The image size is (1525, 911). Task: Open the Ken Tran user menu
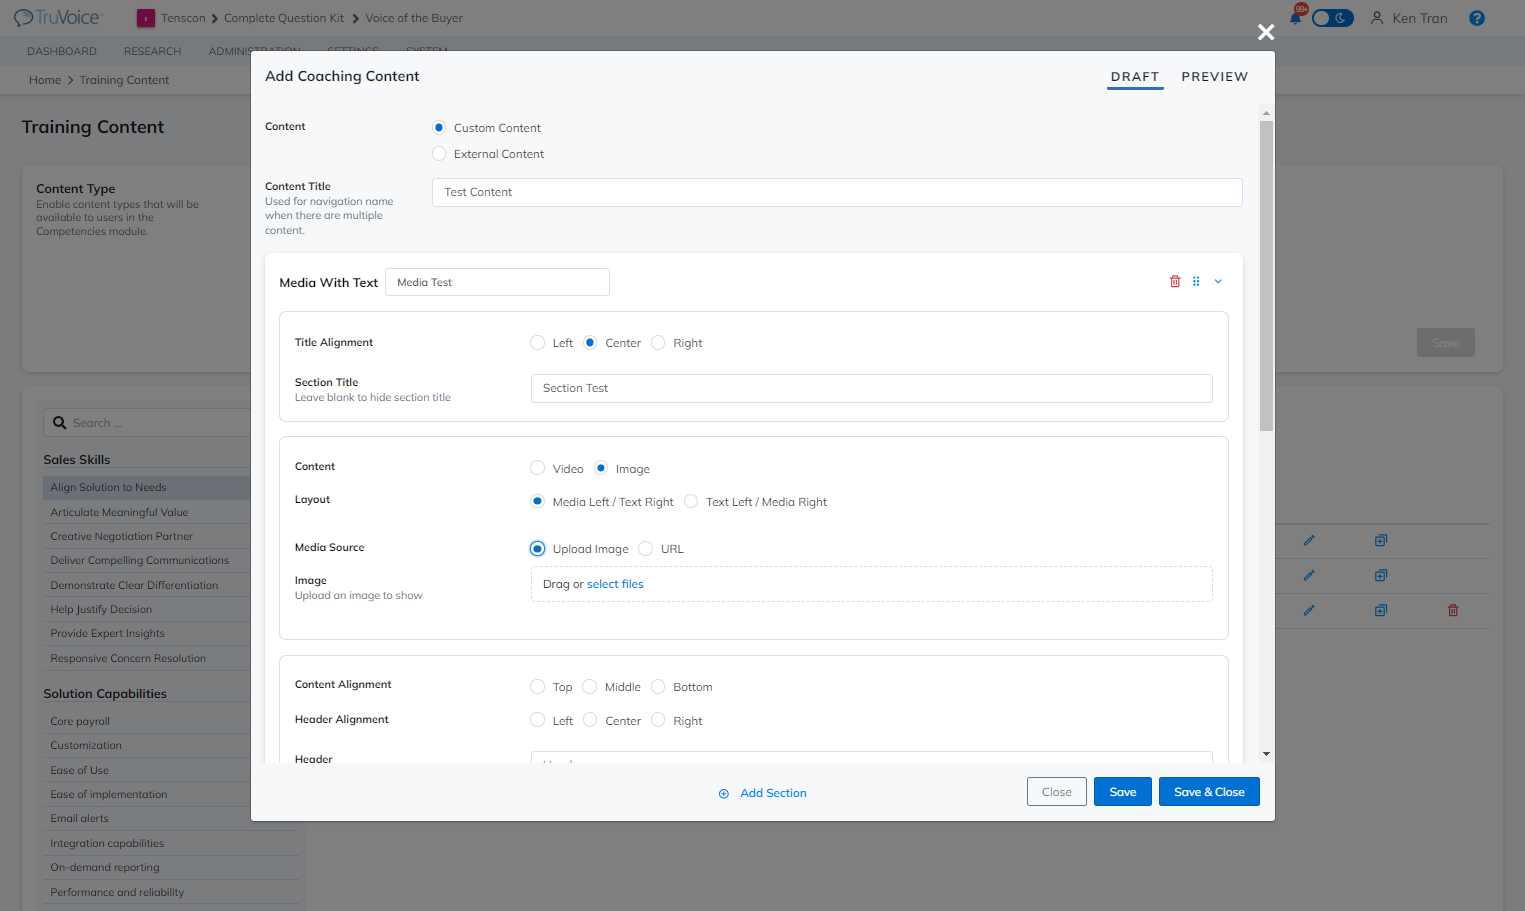[x=1409, y=18]
